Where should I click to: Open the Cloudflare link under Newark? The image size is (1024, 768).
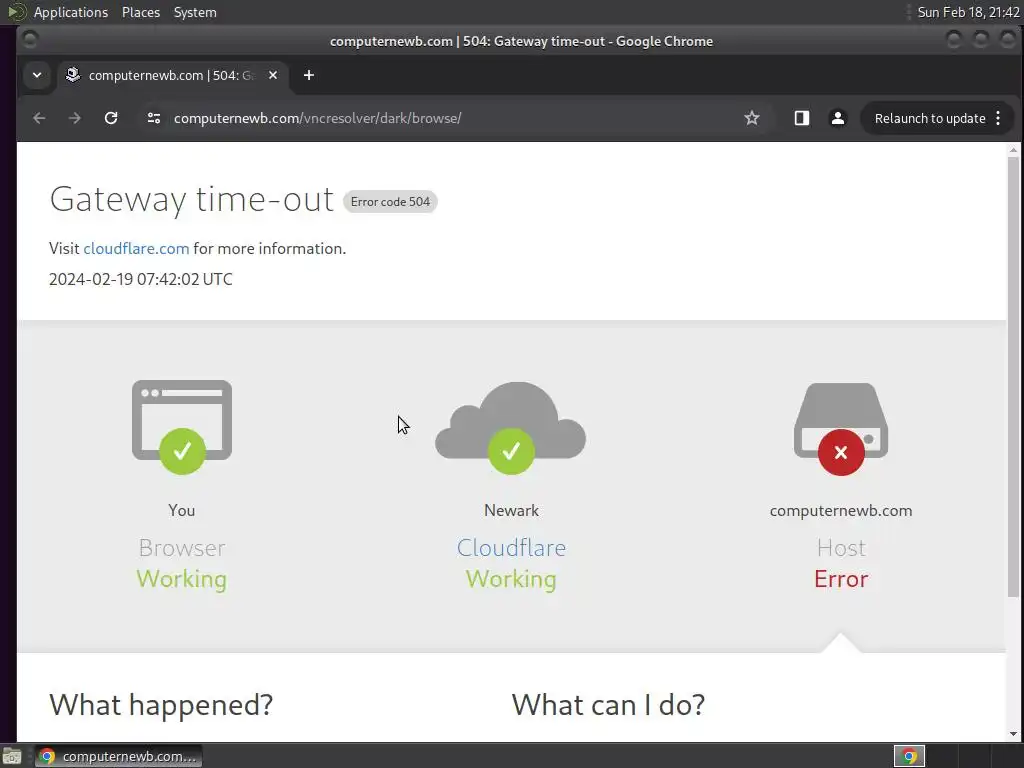pyautogui.click(x=511, y=547)
